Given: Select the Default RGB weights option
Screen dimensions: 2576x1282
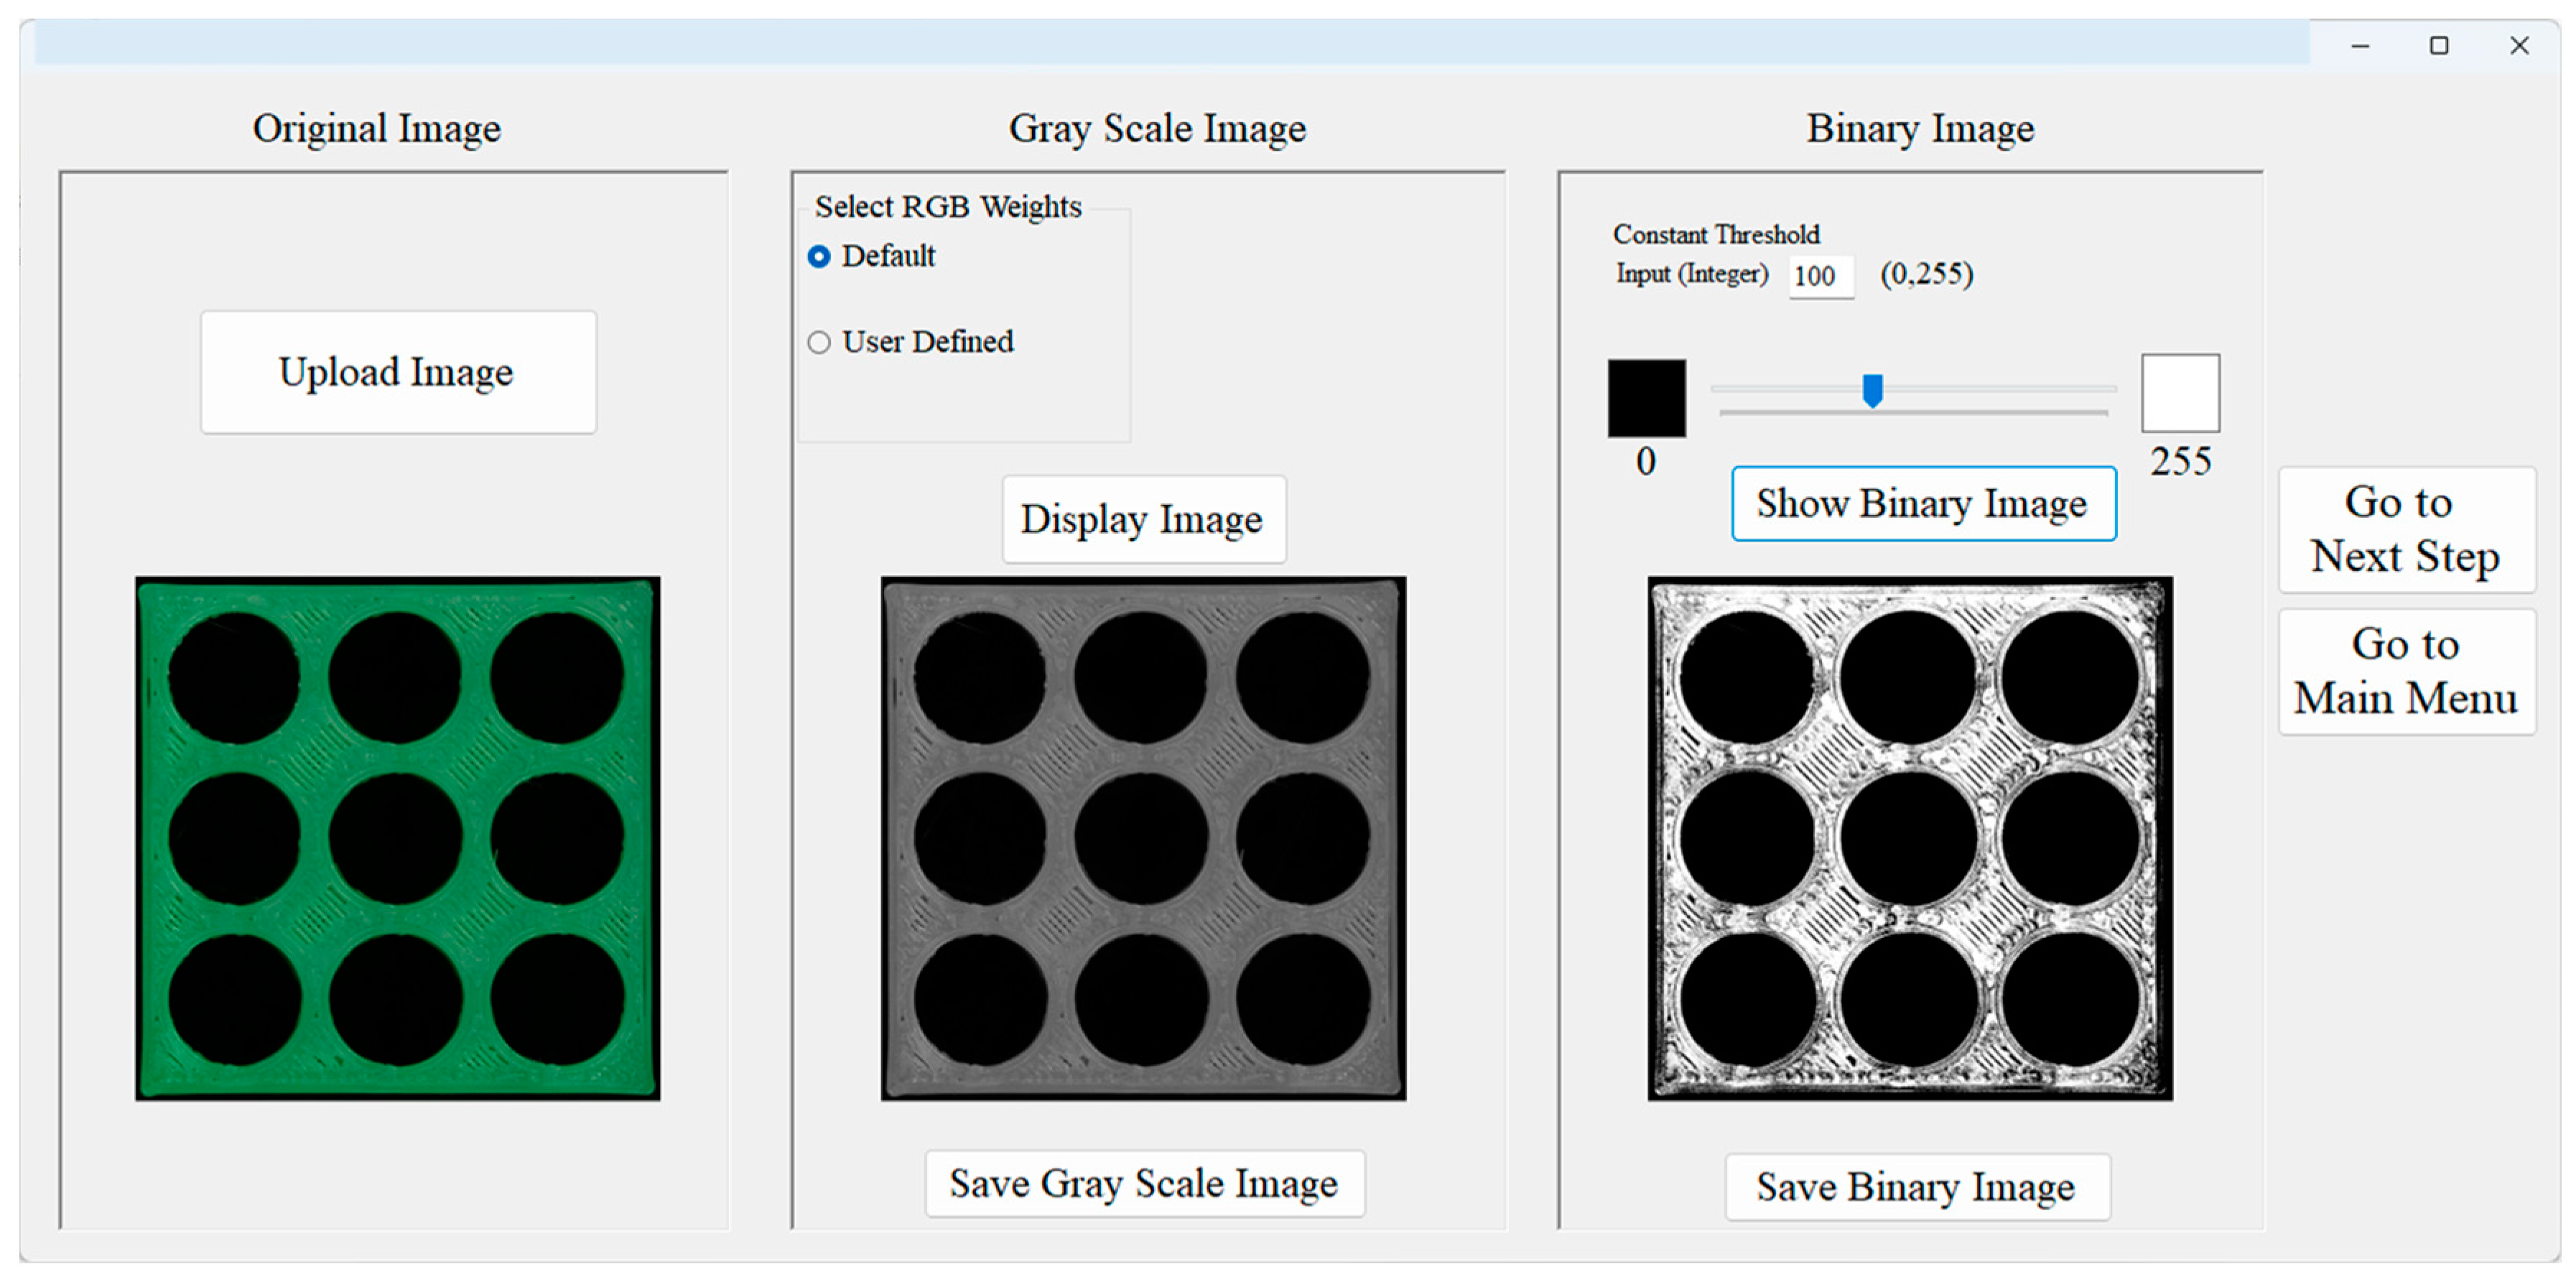Looking at the screenshot, I should (x=819, y=257).
